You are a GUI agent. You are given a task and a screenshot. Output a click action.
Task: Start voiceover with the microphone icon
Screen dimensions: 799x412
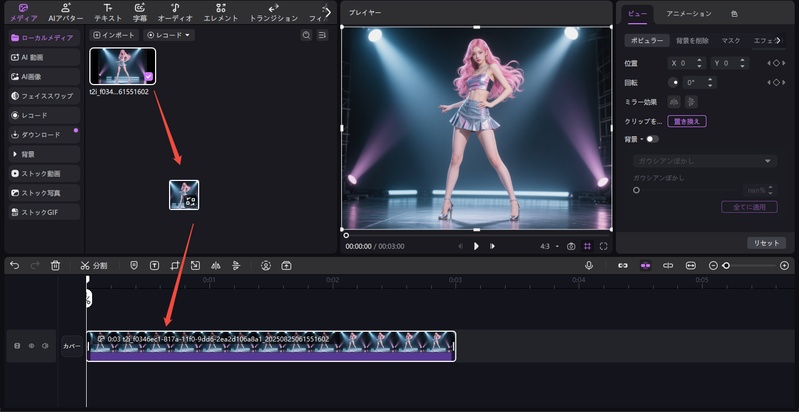pos(589,265)
